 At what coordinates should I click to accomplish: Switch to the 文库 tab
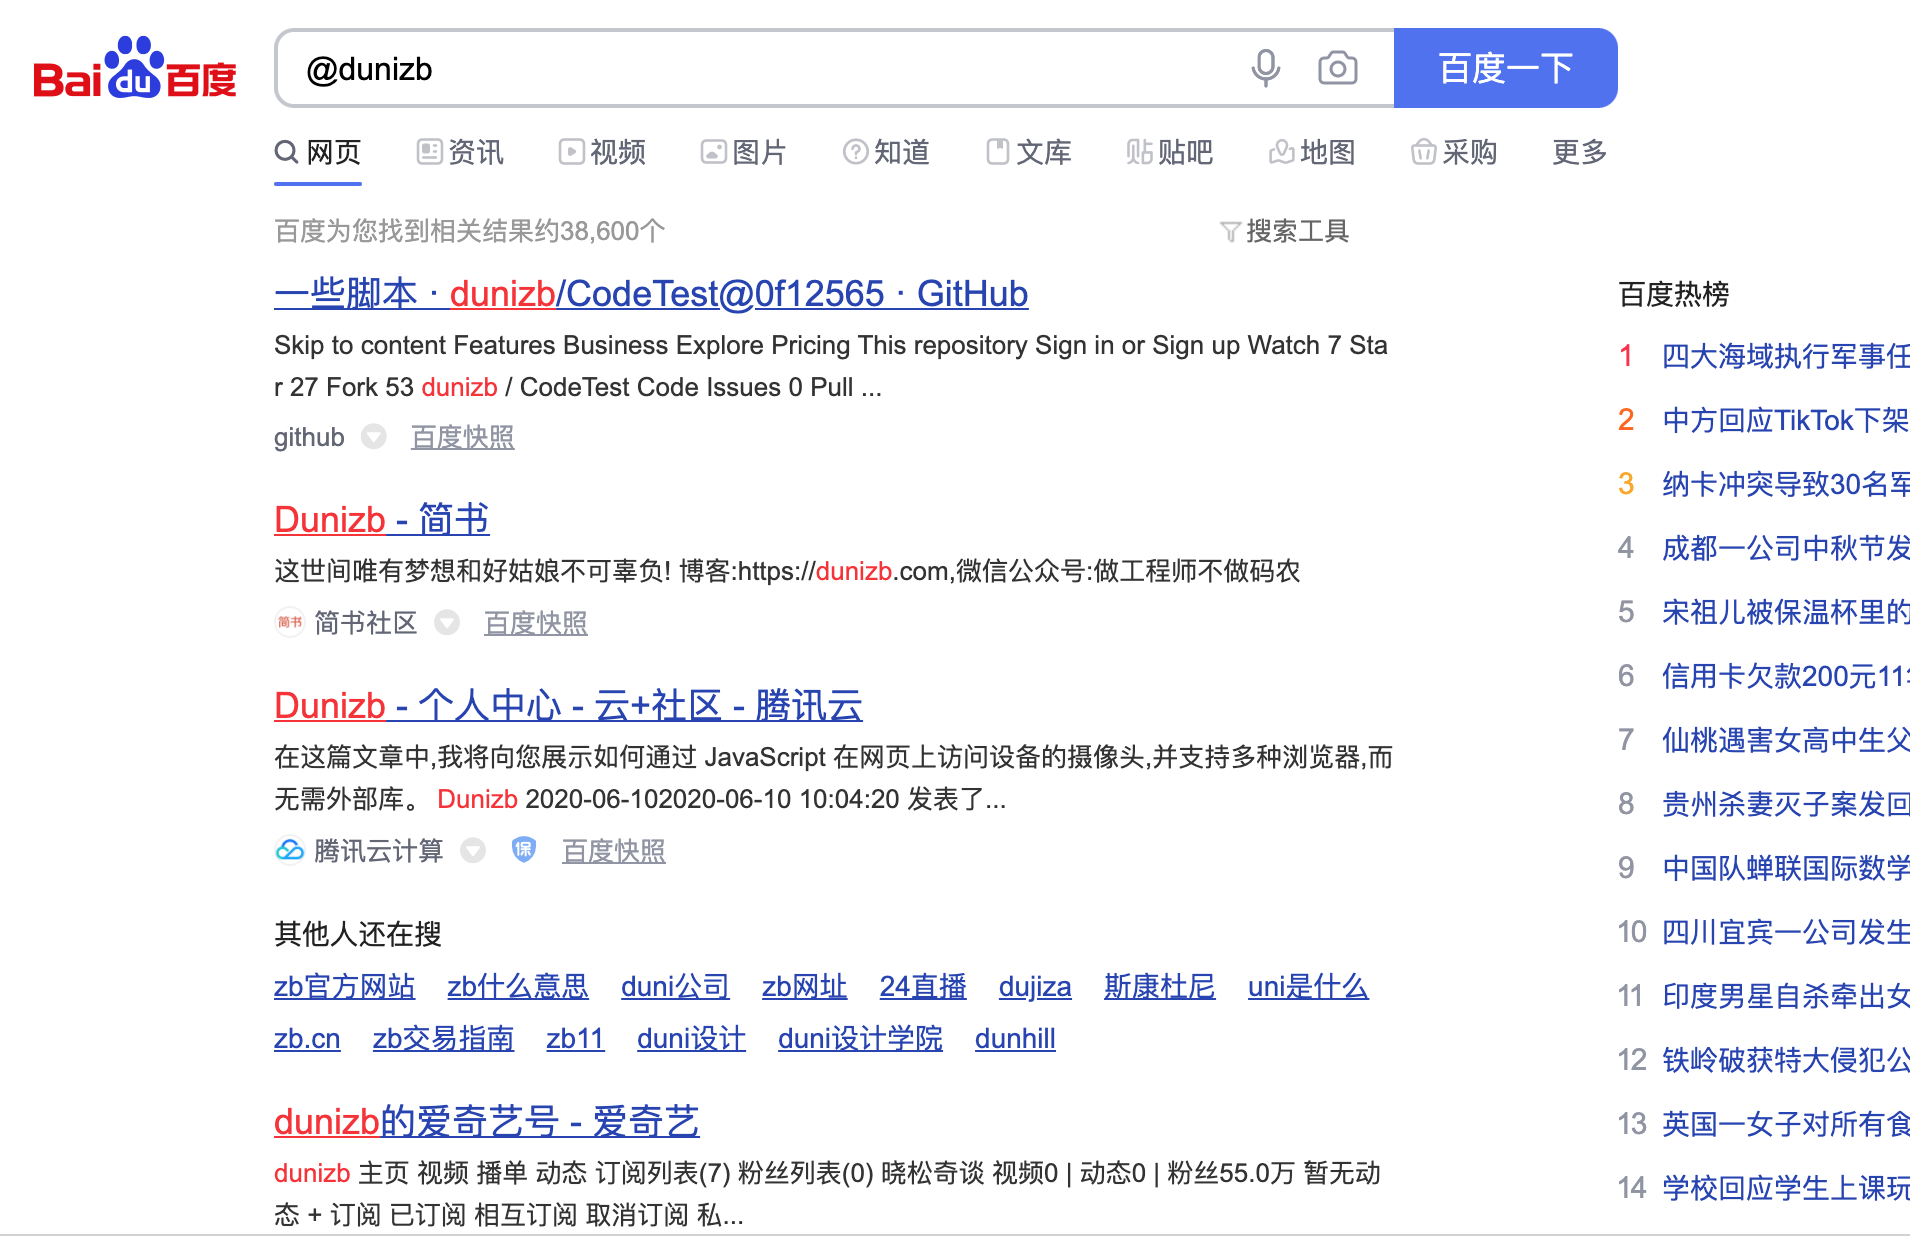tap(1028, 152)
